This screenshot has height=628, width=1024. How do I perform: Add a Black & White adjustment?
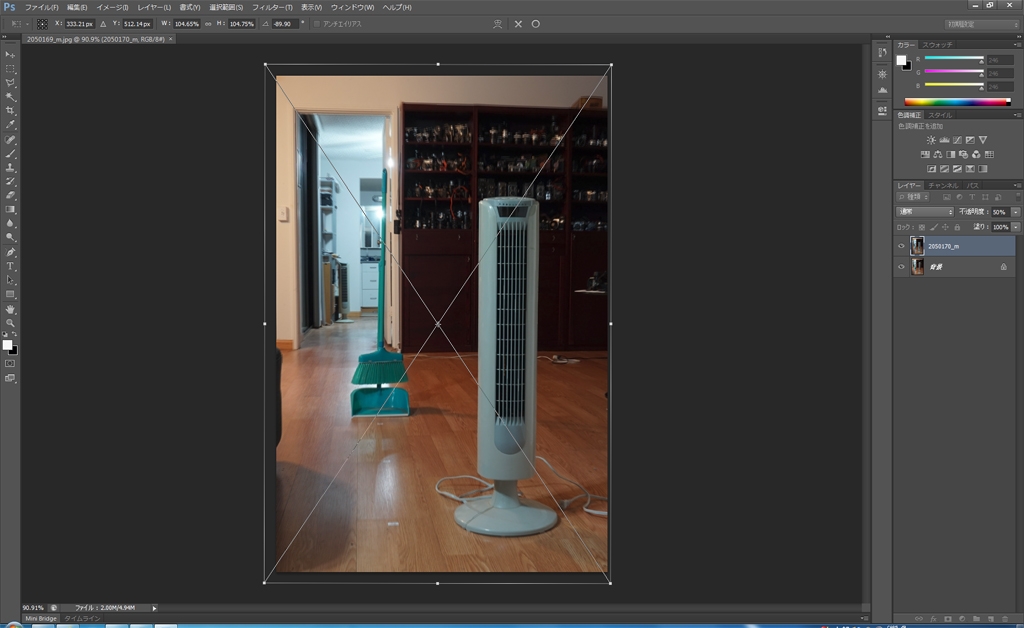coord(951,155)
